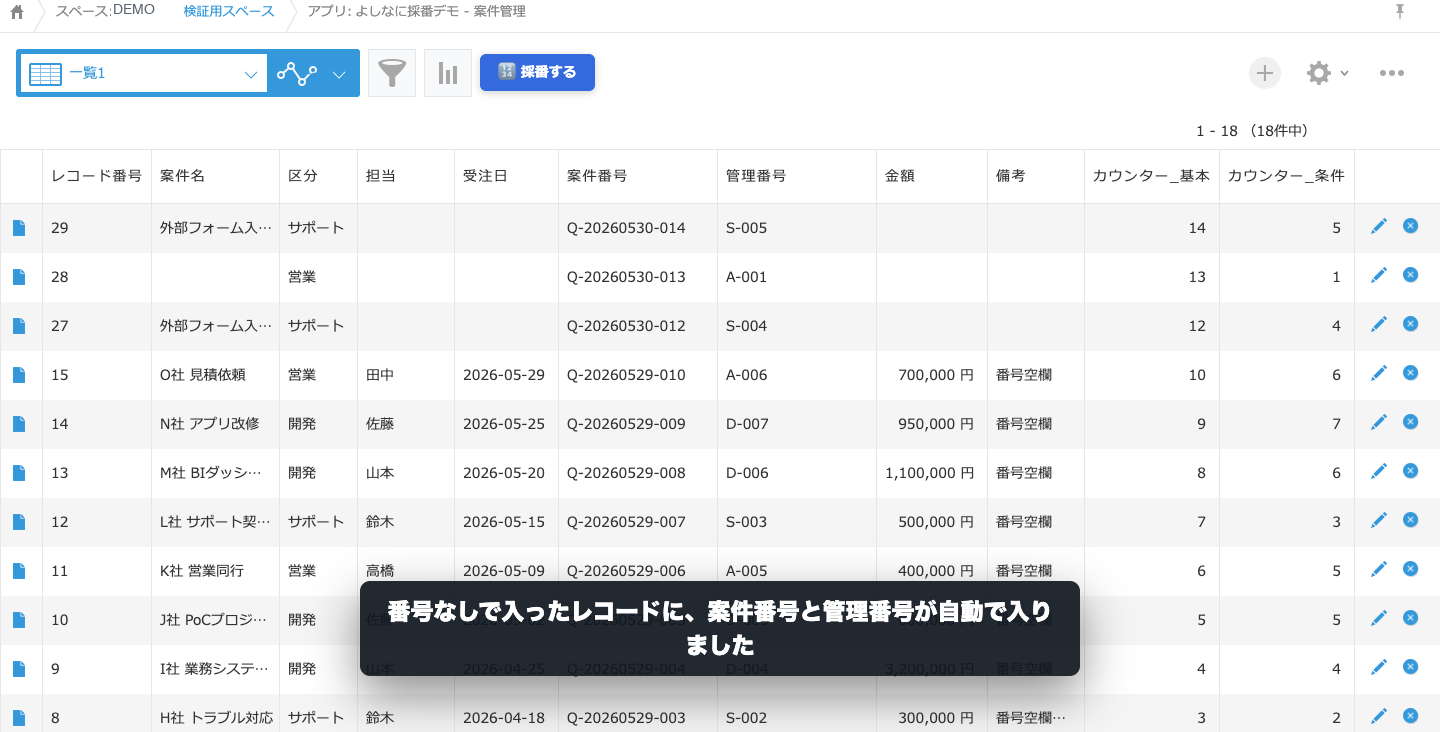Click case name O社 見積依頼

coord(203,375)
